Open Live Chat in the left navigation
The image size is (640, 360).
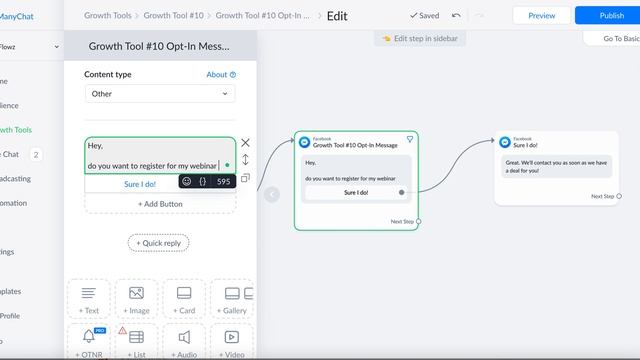(x=10, y=154)
